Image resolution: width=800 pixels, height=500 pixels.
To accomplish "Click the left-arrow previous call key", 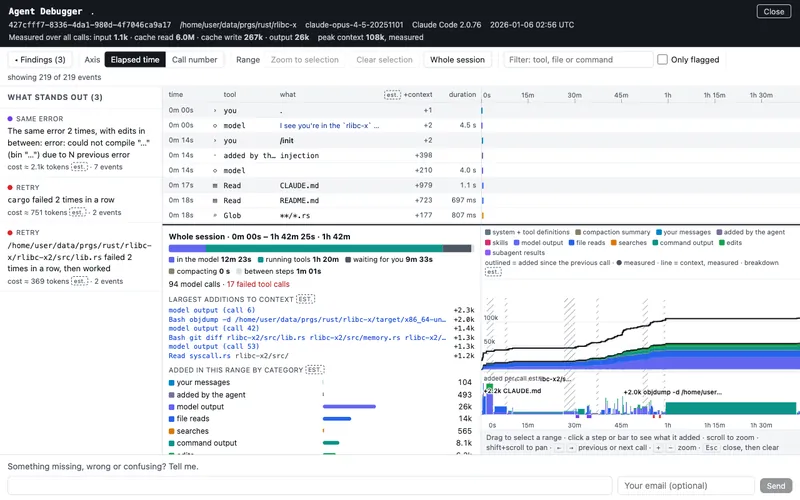I will coord(559,448).
